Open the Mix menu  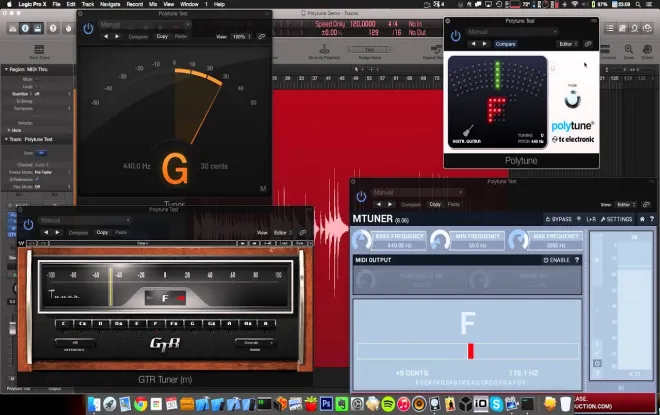coord(153,4)
